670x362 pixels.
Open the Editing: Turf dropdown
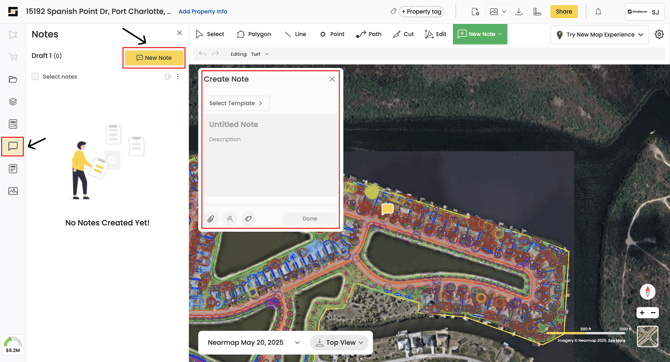[x=250, y=54]
